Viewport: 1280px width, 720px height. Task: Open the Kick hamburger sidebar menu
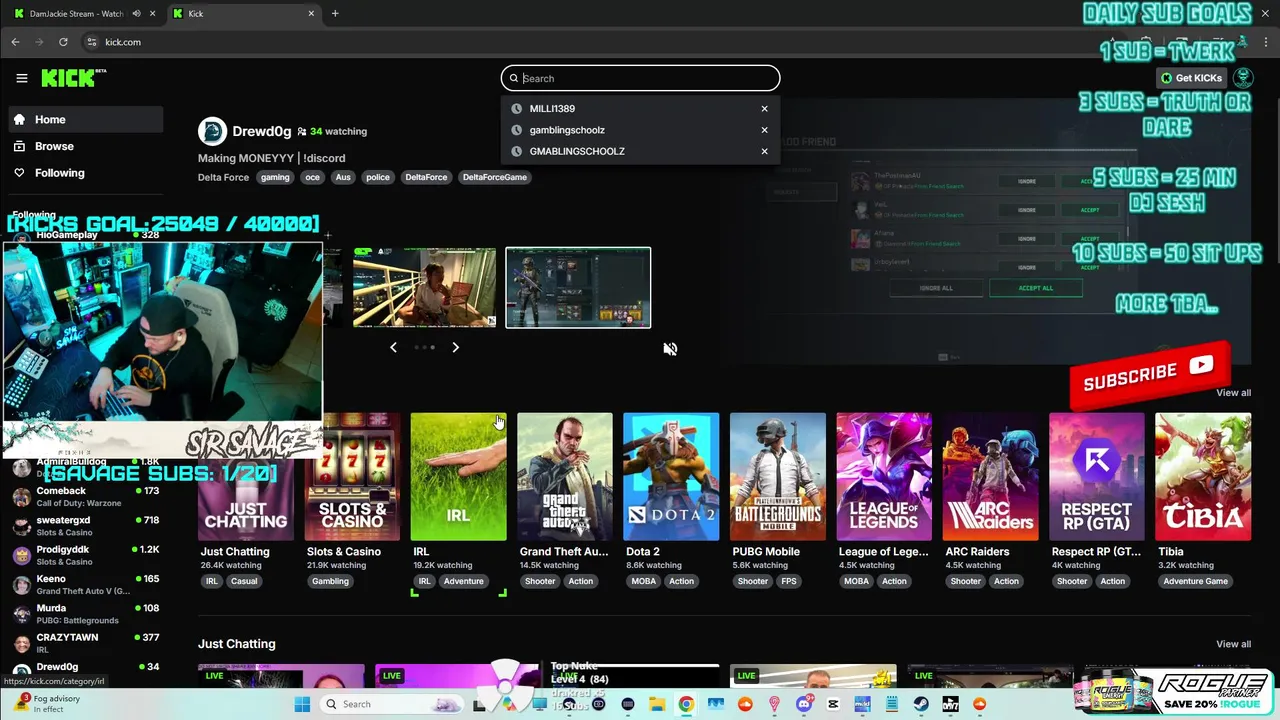pos(21,78)
